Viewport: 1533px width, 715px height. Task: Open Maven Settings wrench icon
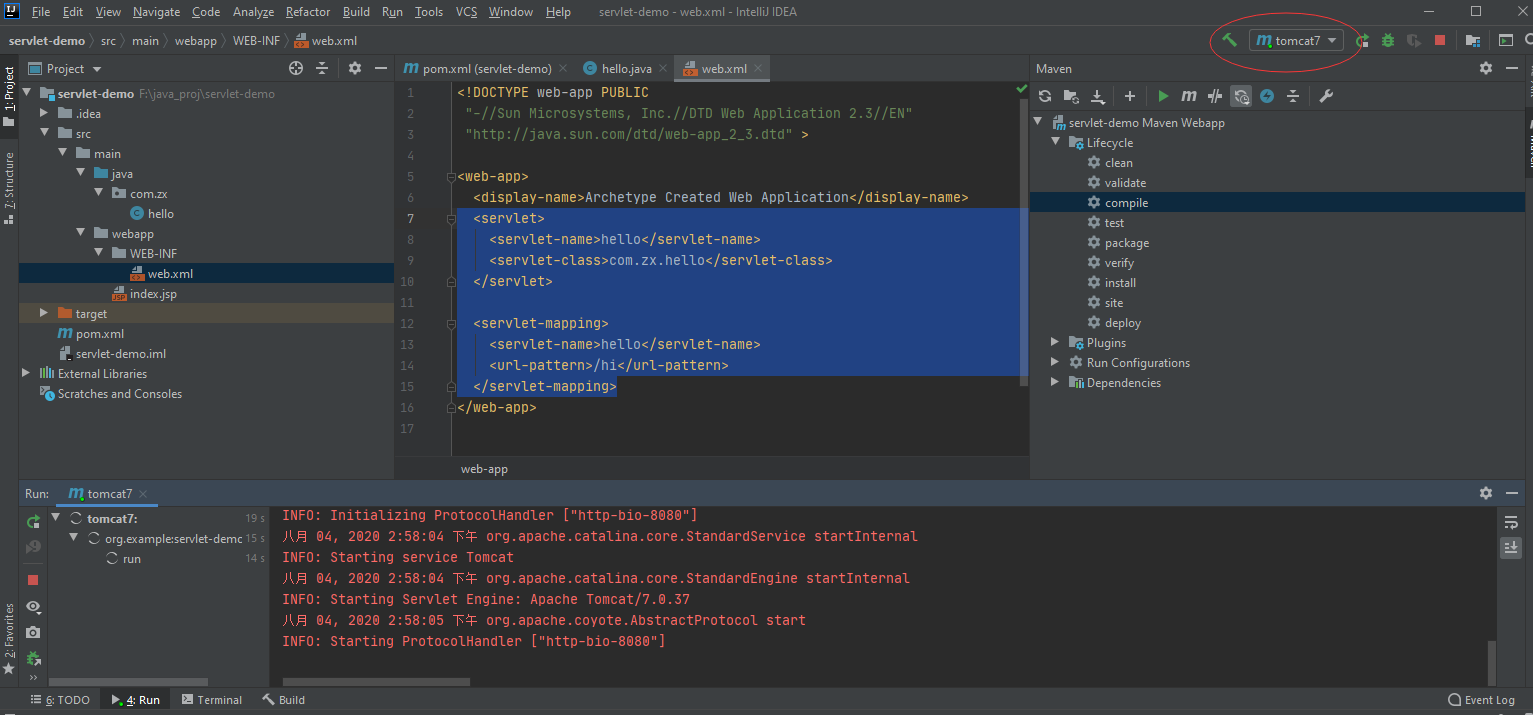pyautogui.click(x=1326, y=96)
